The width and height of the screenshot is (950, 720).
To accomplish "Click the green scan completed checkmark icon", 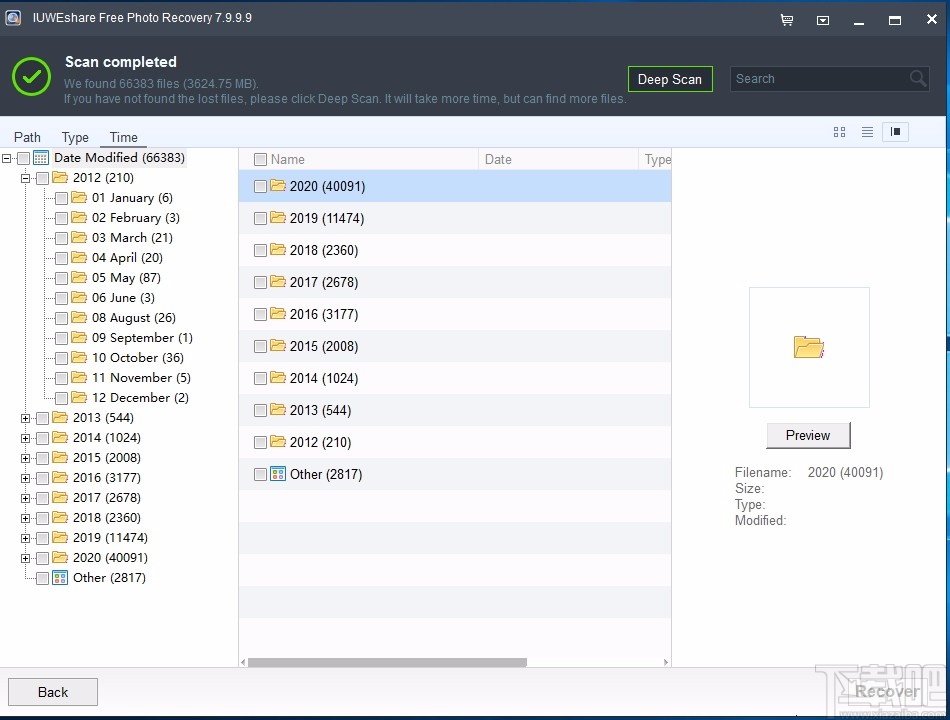I will point(32,77).
